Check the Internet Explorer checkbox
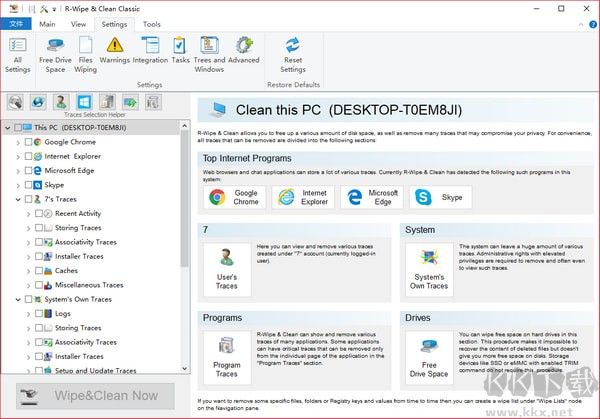The image size is (600, 419). 28,156
